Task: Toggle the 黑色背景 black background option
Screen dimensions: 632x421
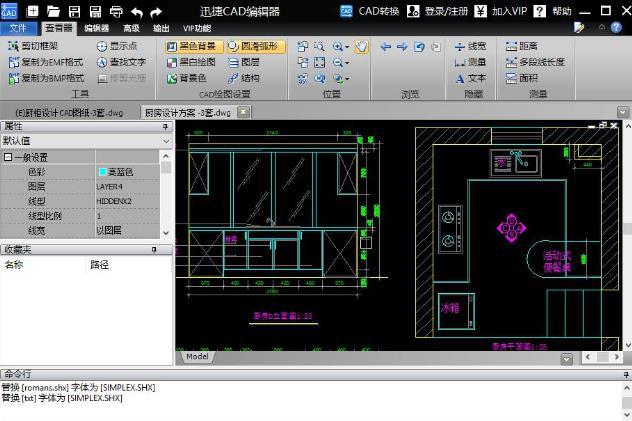Action: pos(194,47)
